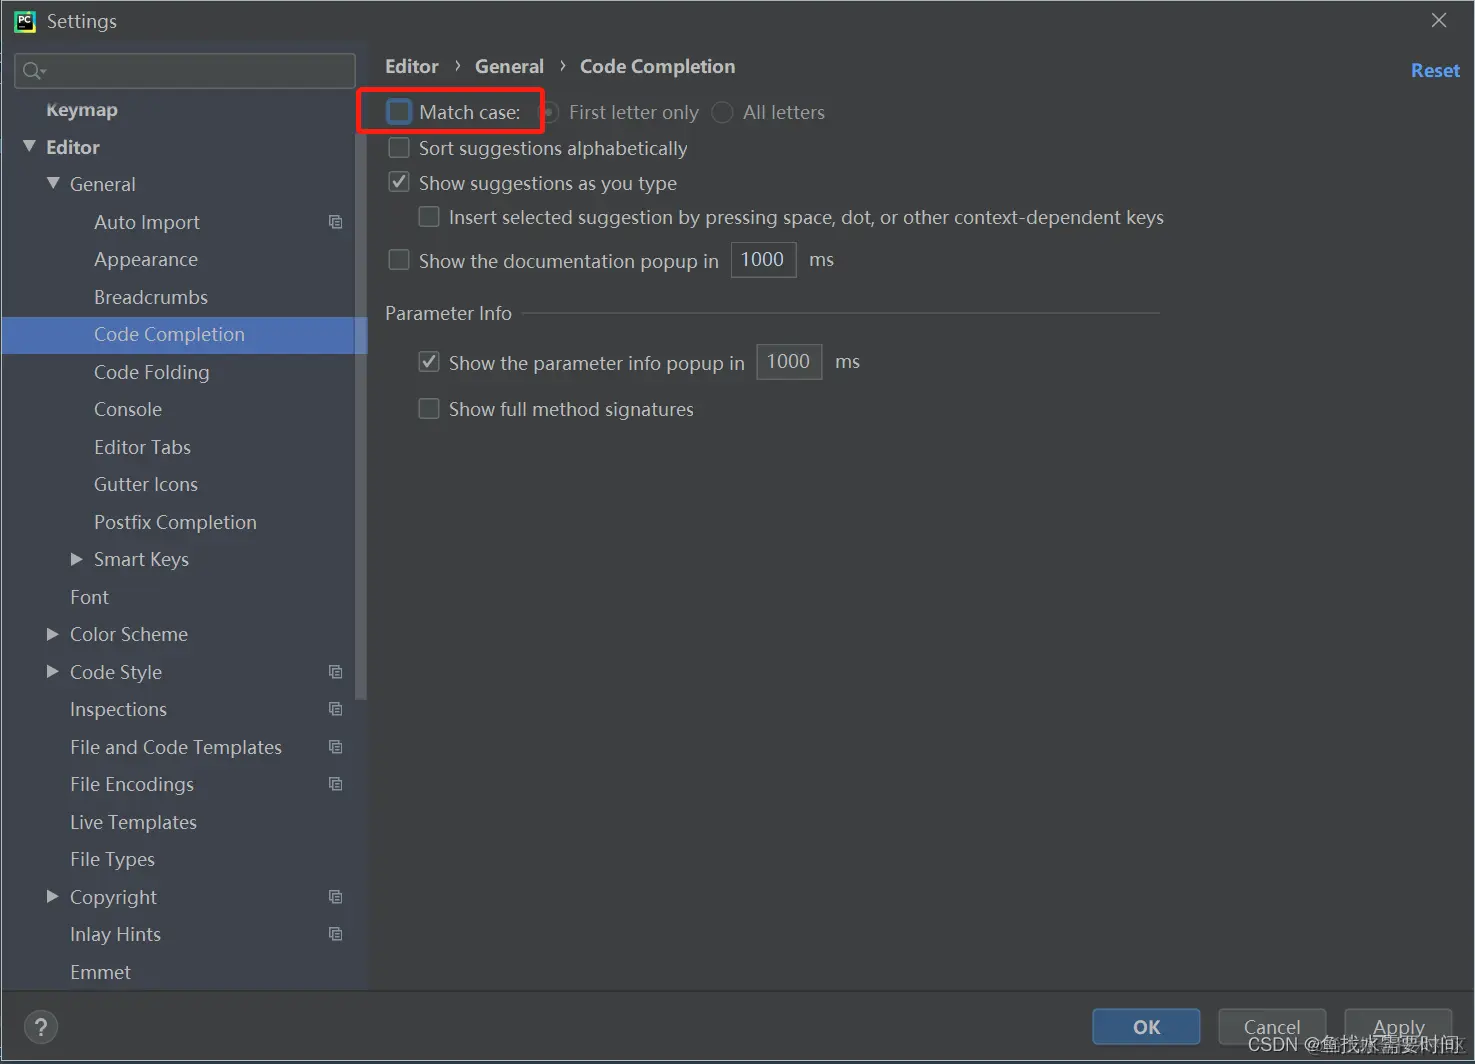Screen dimensions: 1475x1064
Task: Enable Show the documentation popup checkbox
Action: pyautogui.click(x=399, y=260)
